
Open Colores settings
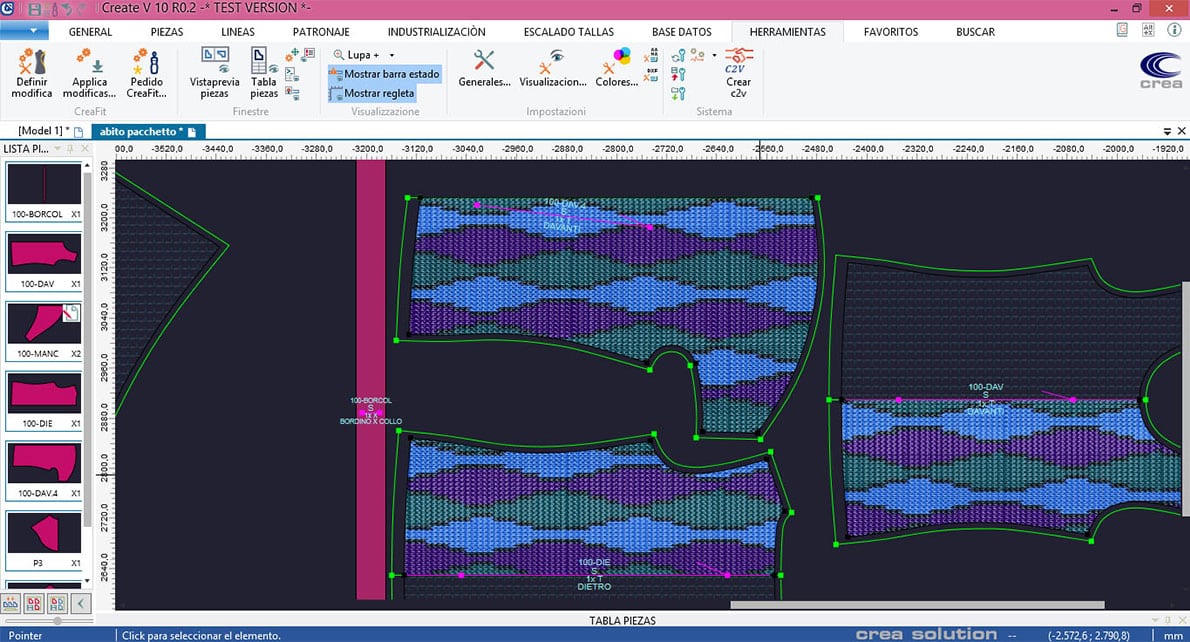click(x=616, y=68)
